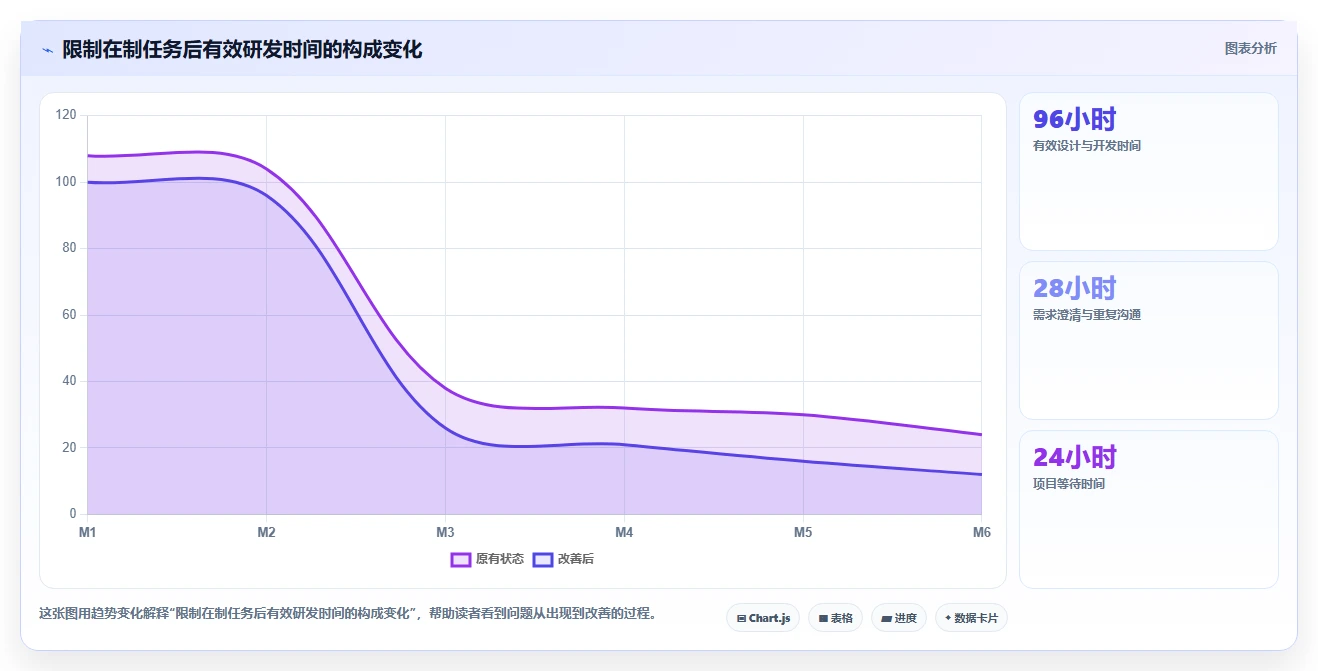Click the chart title 限制在制任务后有效研发时间的构成变化
Image resolution: width=1318 pixels, height=671 pixels.
click(242, 49)
